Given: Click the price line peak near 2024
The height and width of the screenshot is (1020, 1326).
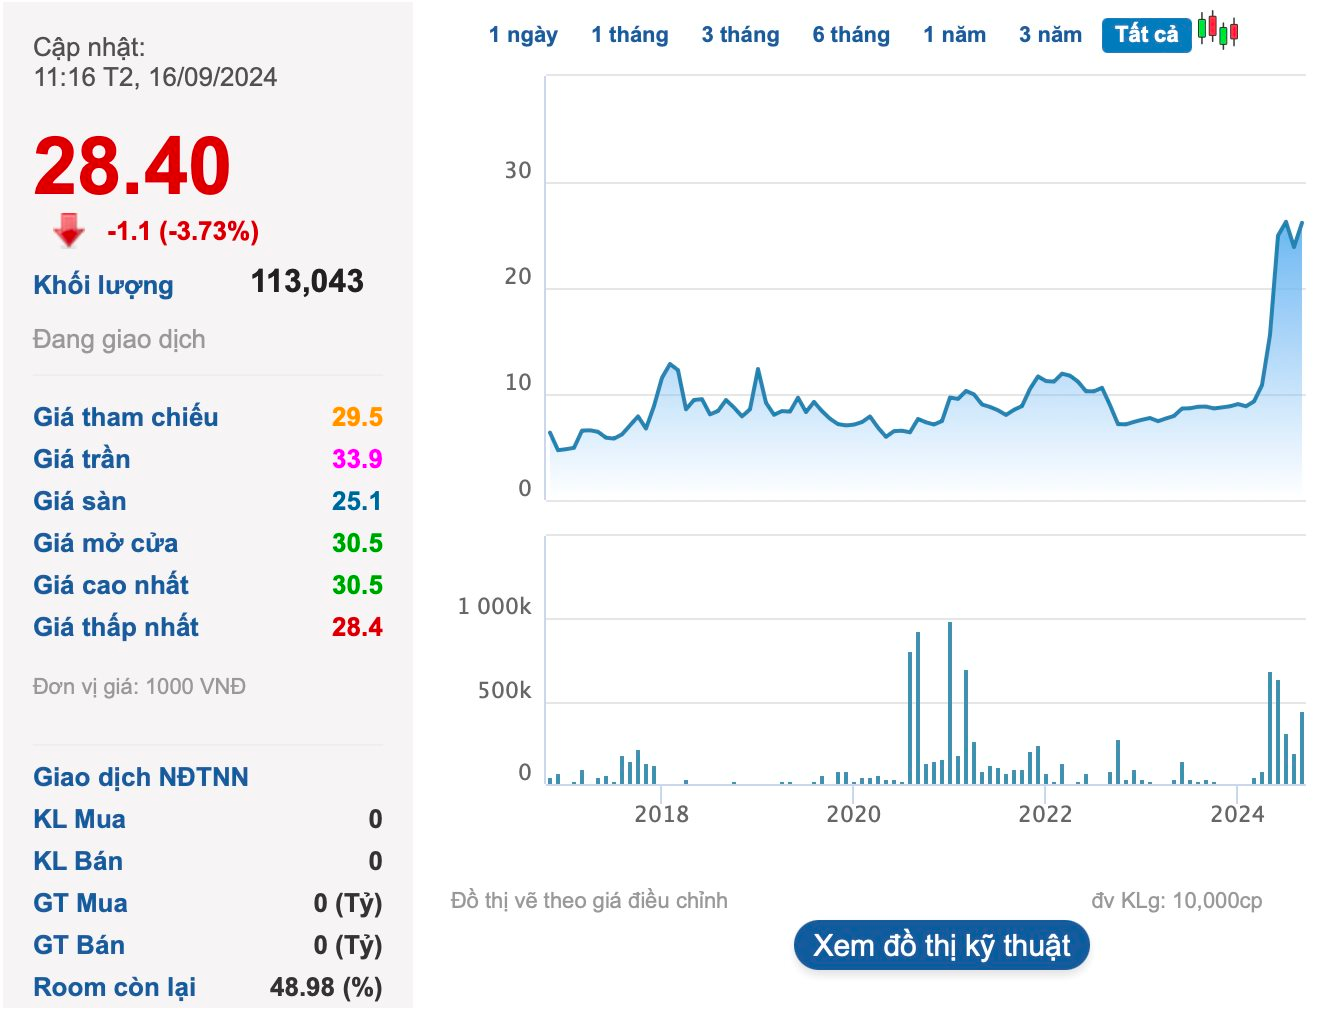Looking at the screenshot, I should [x=1286, y=222].
